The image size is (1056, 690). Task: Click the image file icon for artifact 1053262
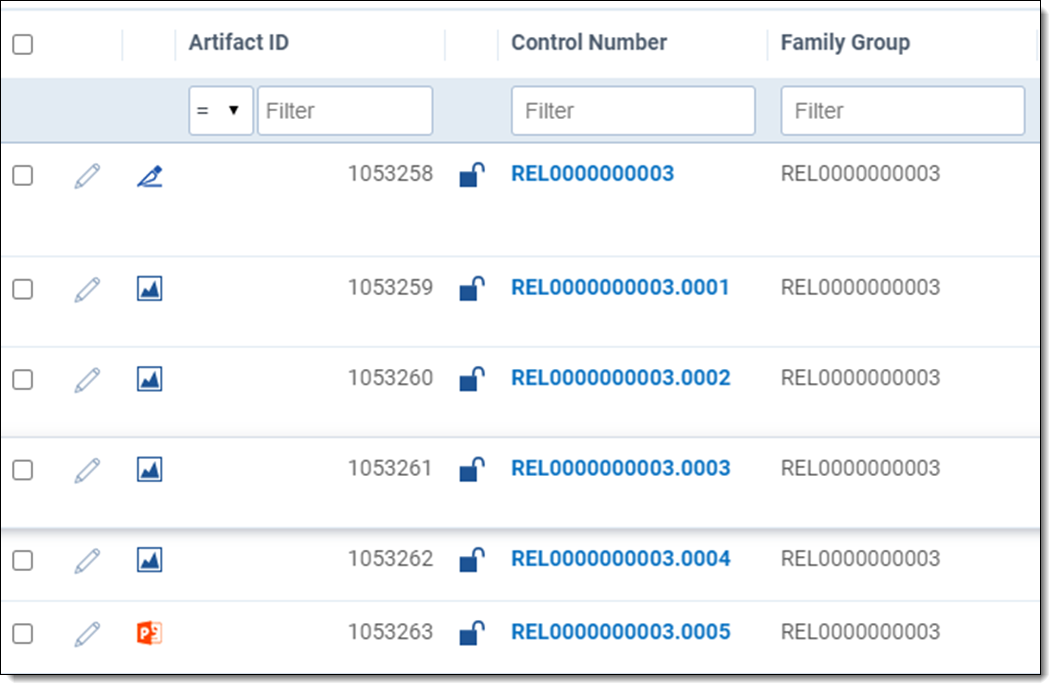[149, 560]
